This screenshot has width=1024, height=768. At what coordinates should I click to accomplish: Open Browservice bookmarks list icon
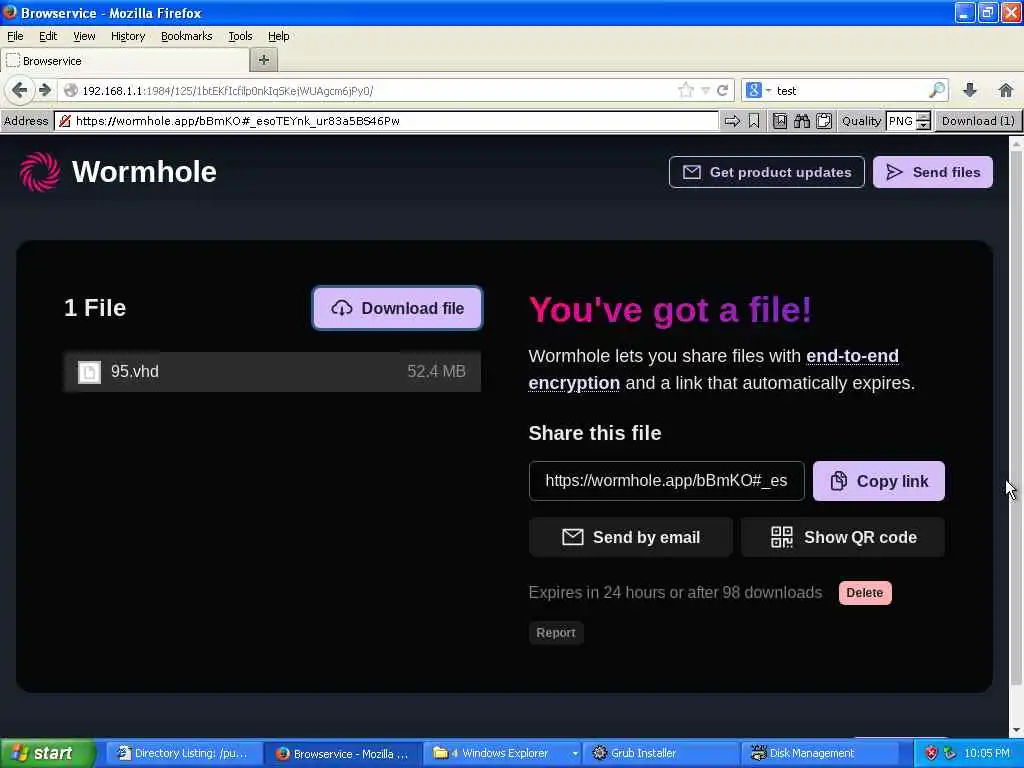coord(780,121)
